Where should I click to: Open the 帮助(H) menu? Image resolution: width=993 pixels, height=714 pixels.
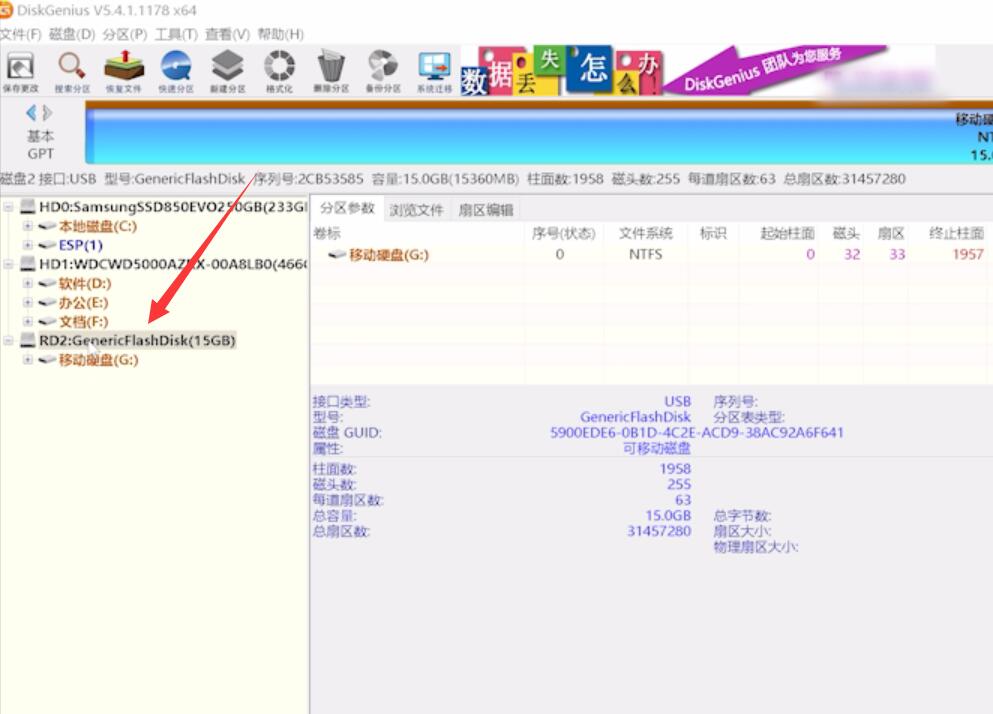click(x=281, y=34)
